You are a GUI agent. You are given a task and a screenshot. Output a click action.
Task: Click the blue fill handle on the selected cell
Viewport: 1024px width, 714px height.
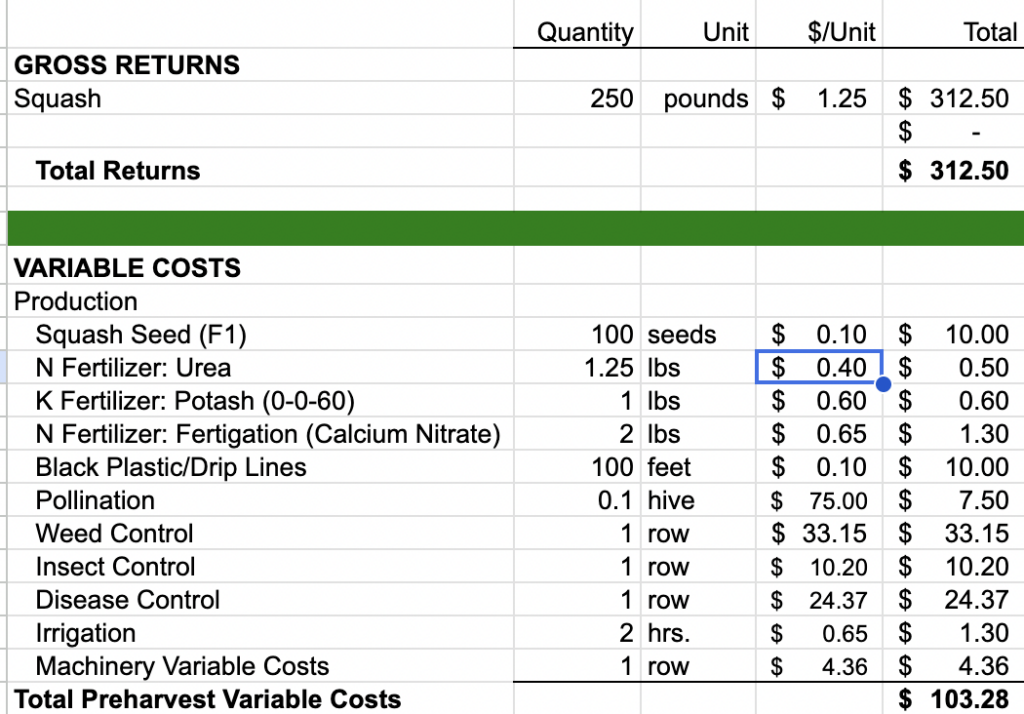click(x=883, y=384)
